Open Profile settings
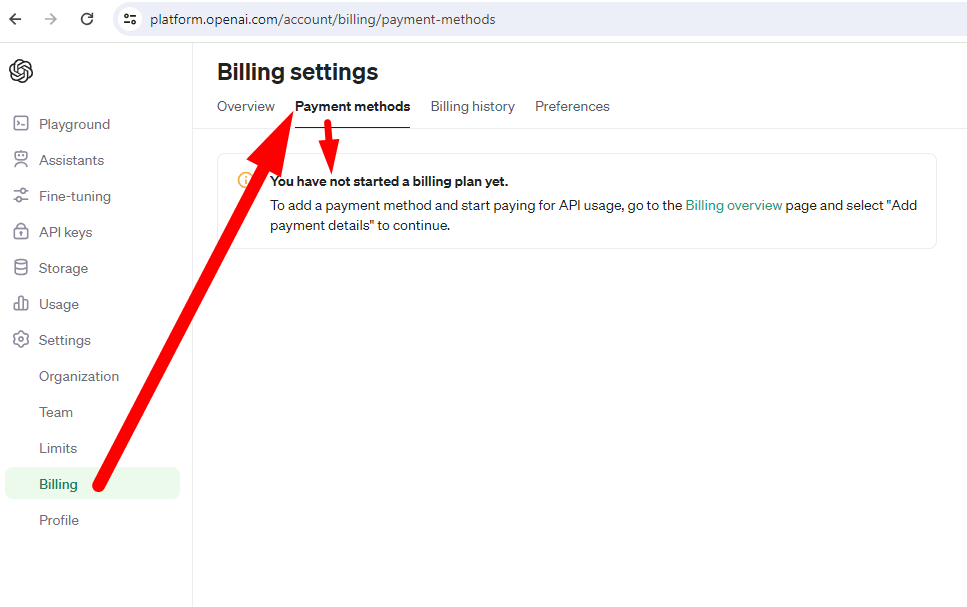967x607 pixels. point(59,520)
